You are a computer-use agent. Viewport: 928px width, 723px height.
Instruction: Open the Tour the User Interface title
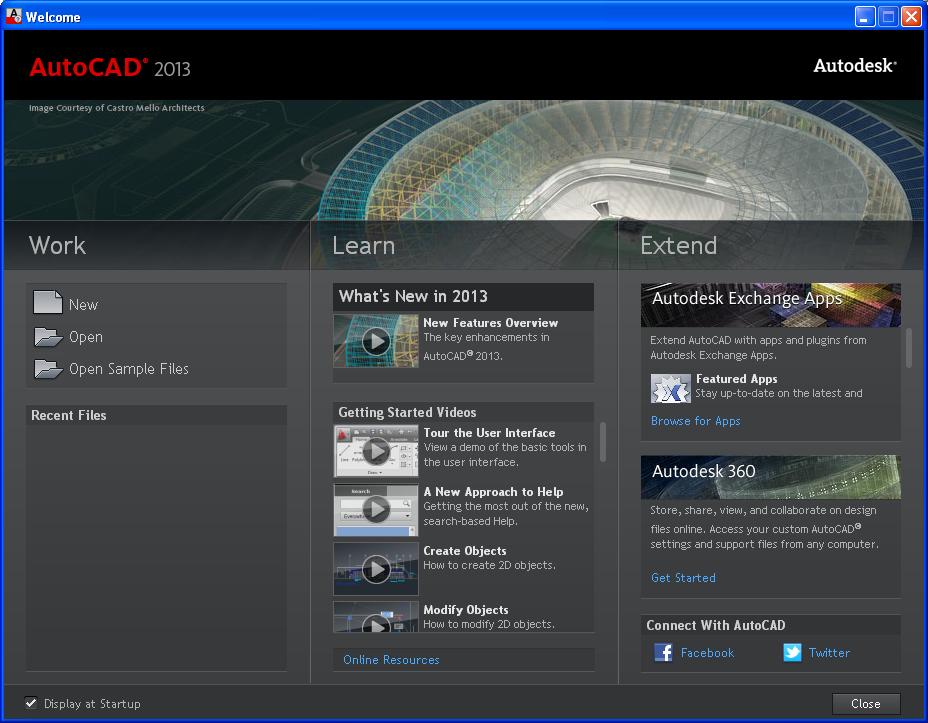pos(489,432)
